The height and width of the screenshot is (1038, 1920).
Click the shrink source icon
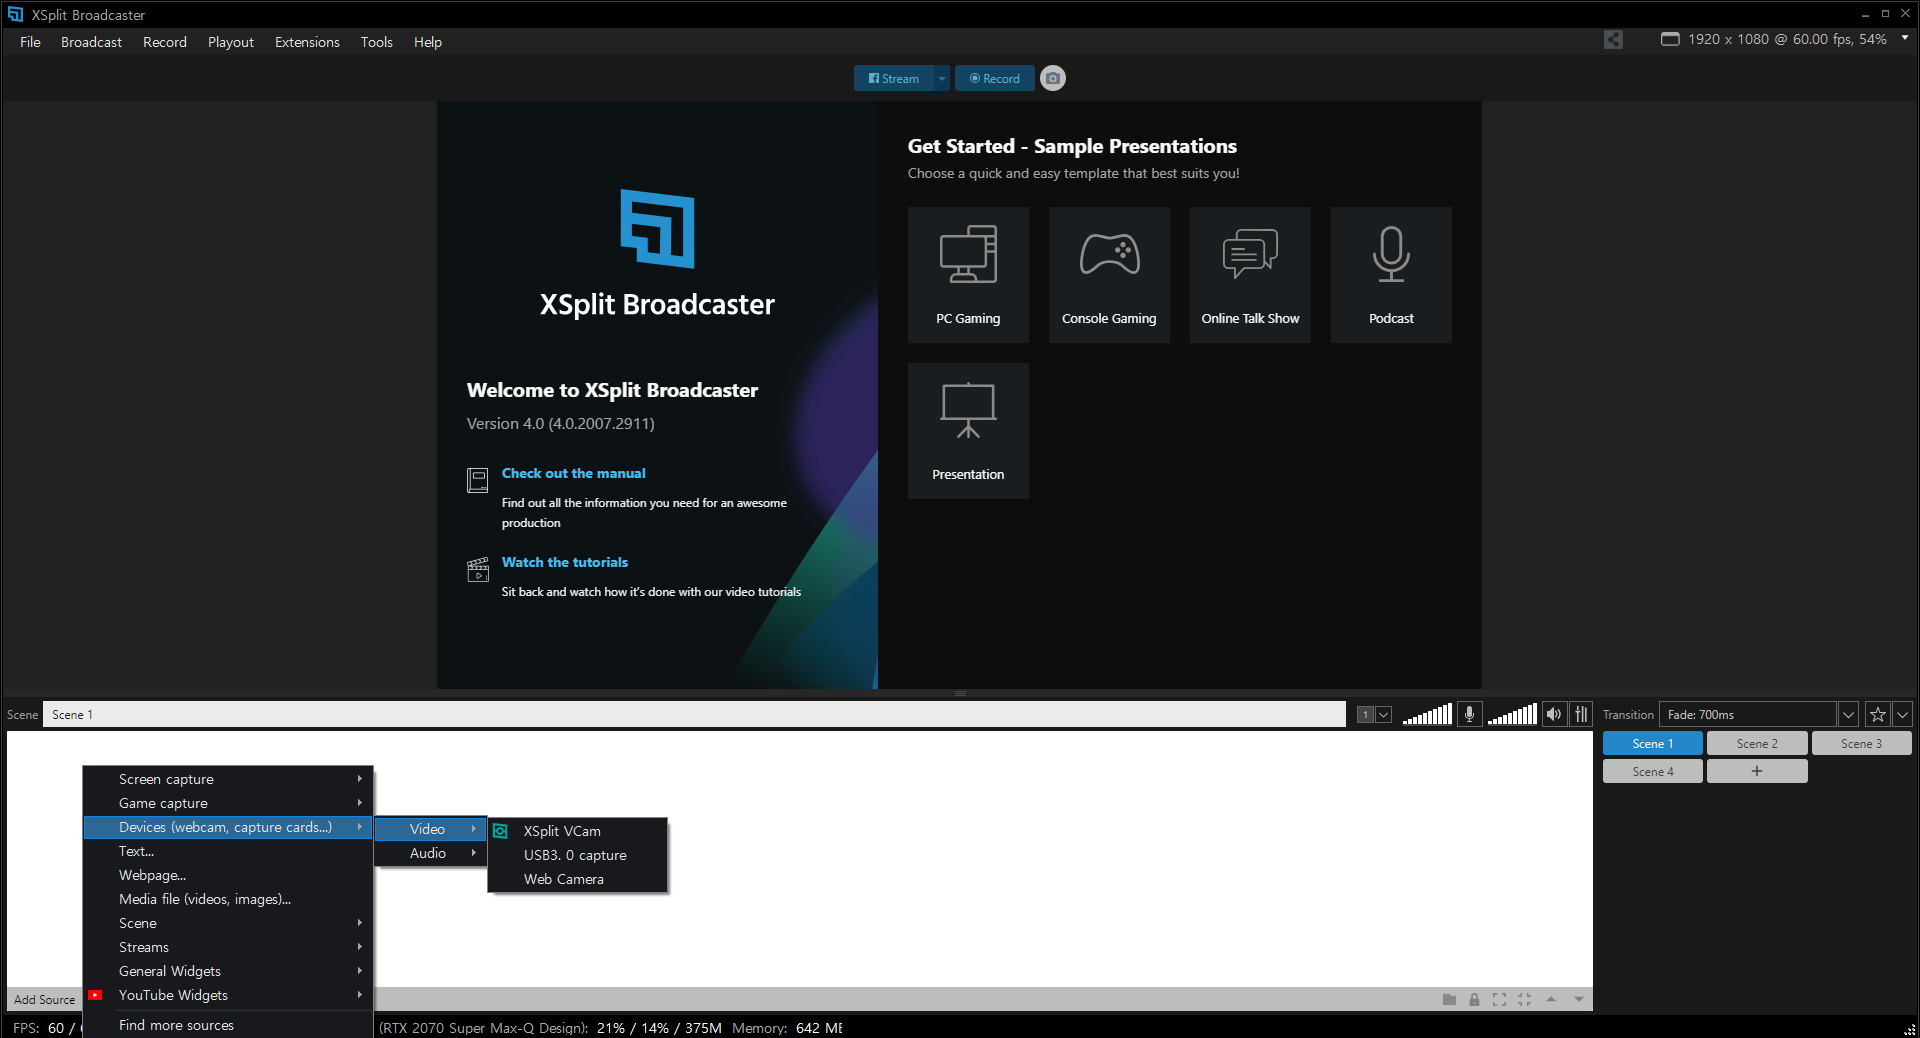point(1524,999)
